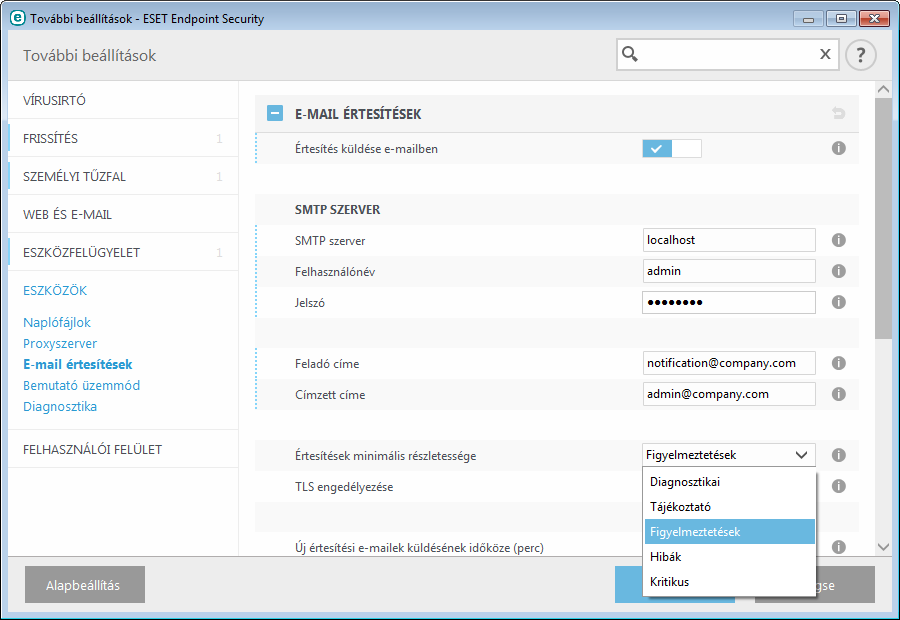Viewport: 900px width, 620px height.
Task: Toggle Értesítés küldése e-mailben switch
Action: coord(672,149)
